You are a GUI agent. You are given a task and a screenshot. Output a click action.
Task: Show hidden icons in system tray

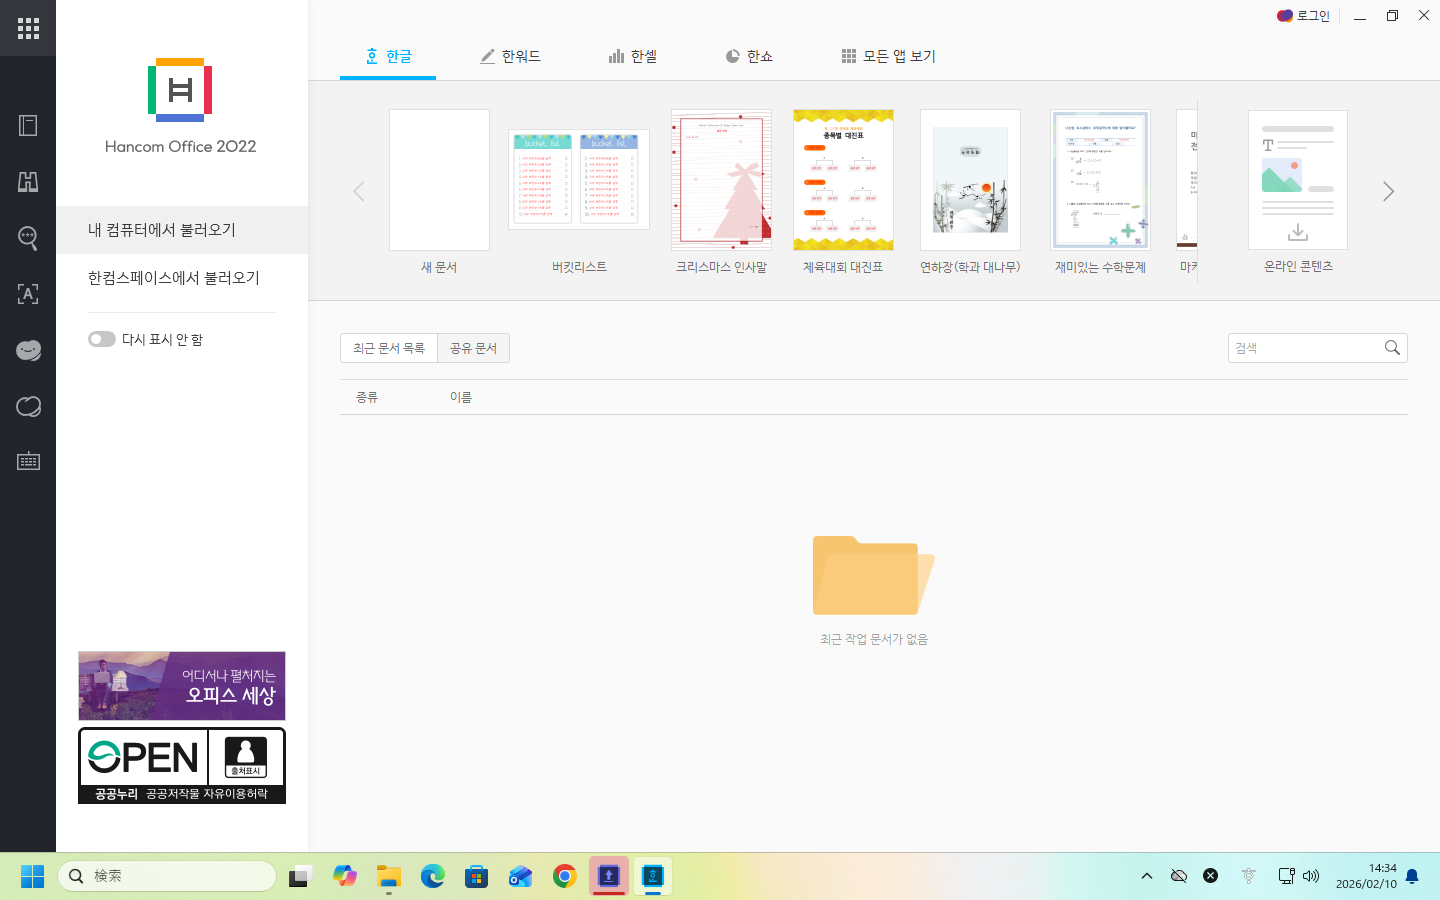pyautogui.click(x=1147, y=876)
